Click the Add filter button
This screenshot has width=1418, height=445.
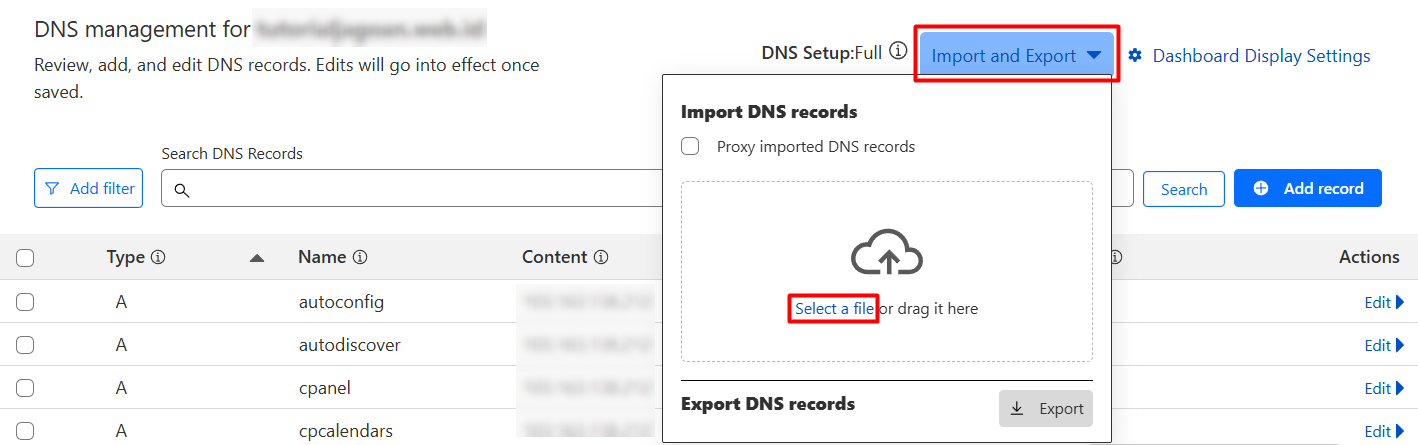click(x=89, y=188)
